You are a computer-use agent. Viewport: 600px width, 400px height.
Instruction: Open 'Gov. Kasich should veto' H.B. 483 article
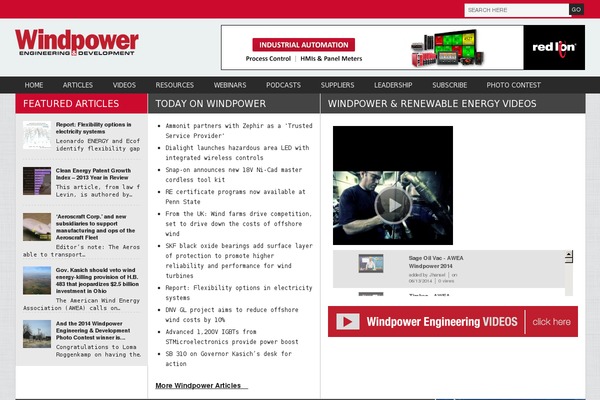(x=97, y=281)
